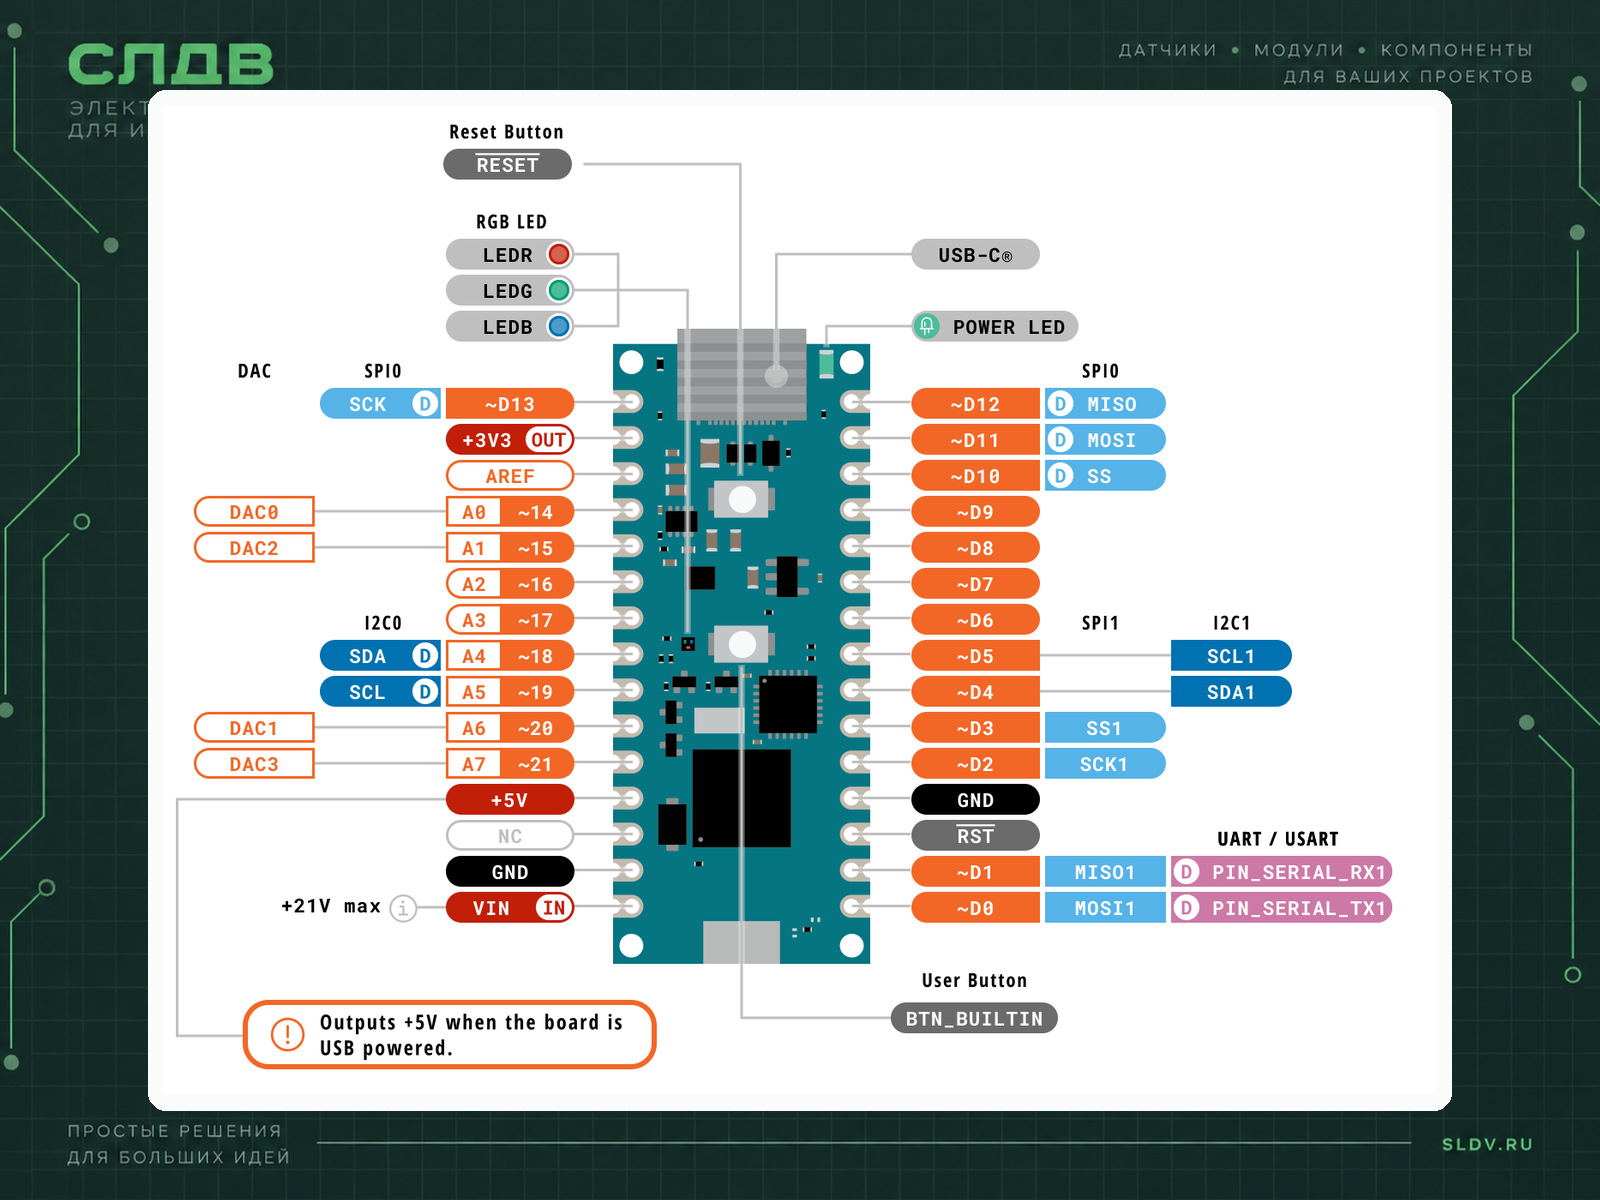The width and height of the screenshot is (1600, 1200).
Task: Select the VIN IN pin label
Action: 510,908
